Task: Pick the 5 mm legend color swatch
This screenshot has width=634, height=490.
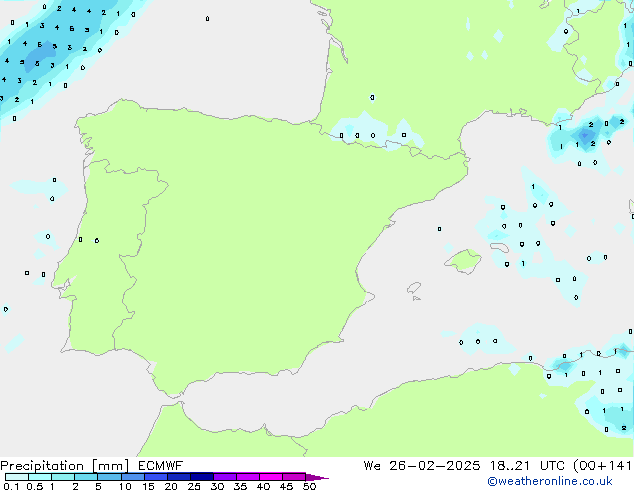Action: pos(109,477)
